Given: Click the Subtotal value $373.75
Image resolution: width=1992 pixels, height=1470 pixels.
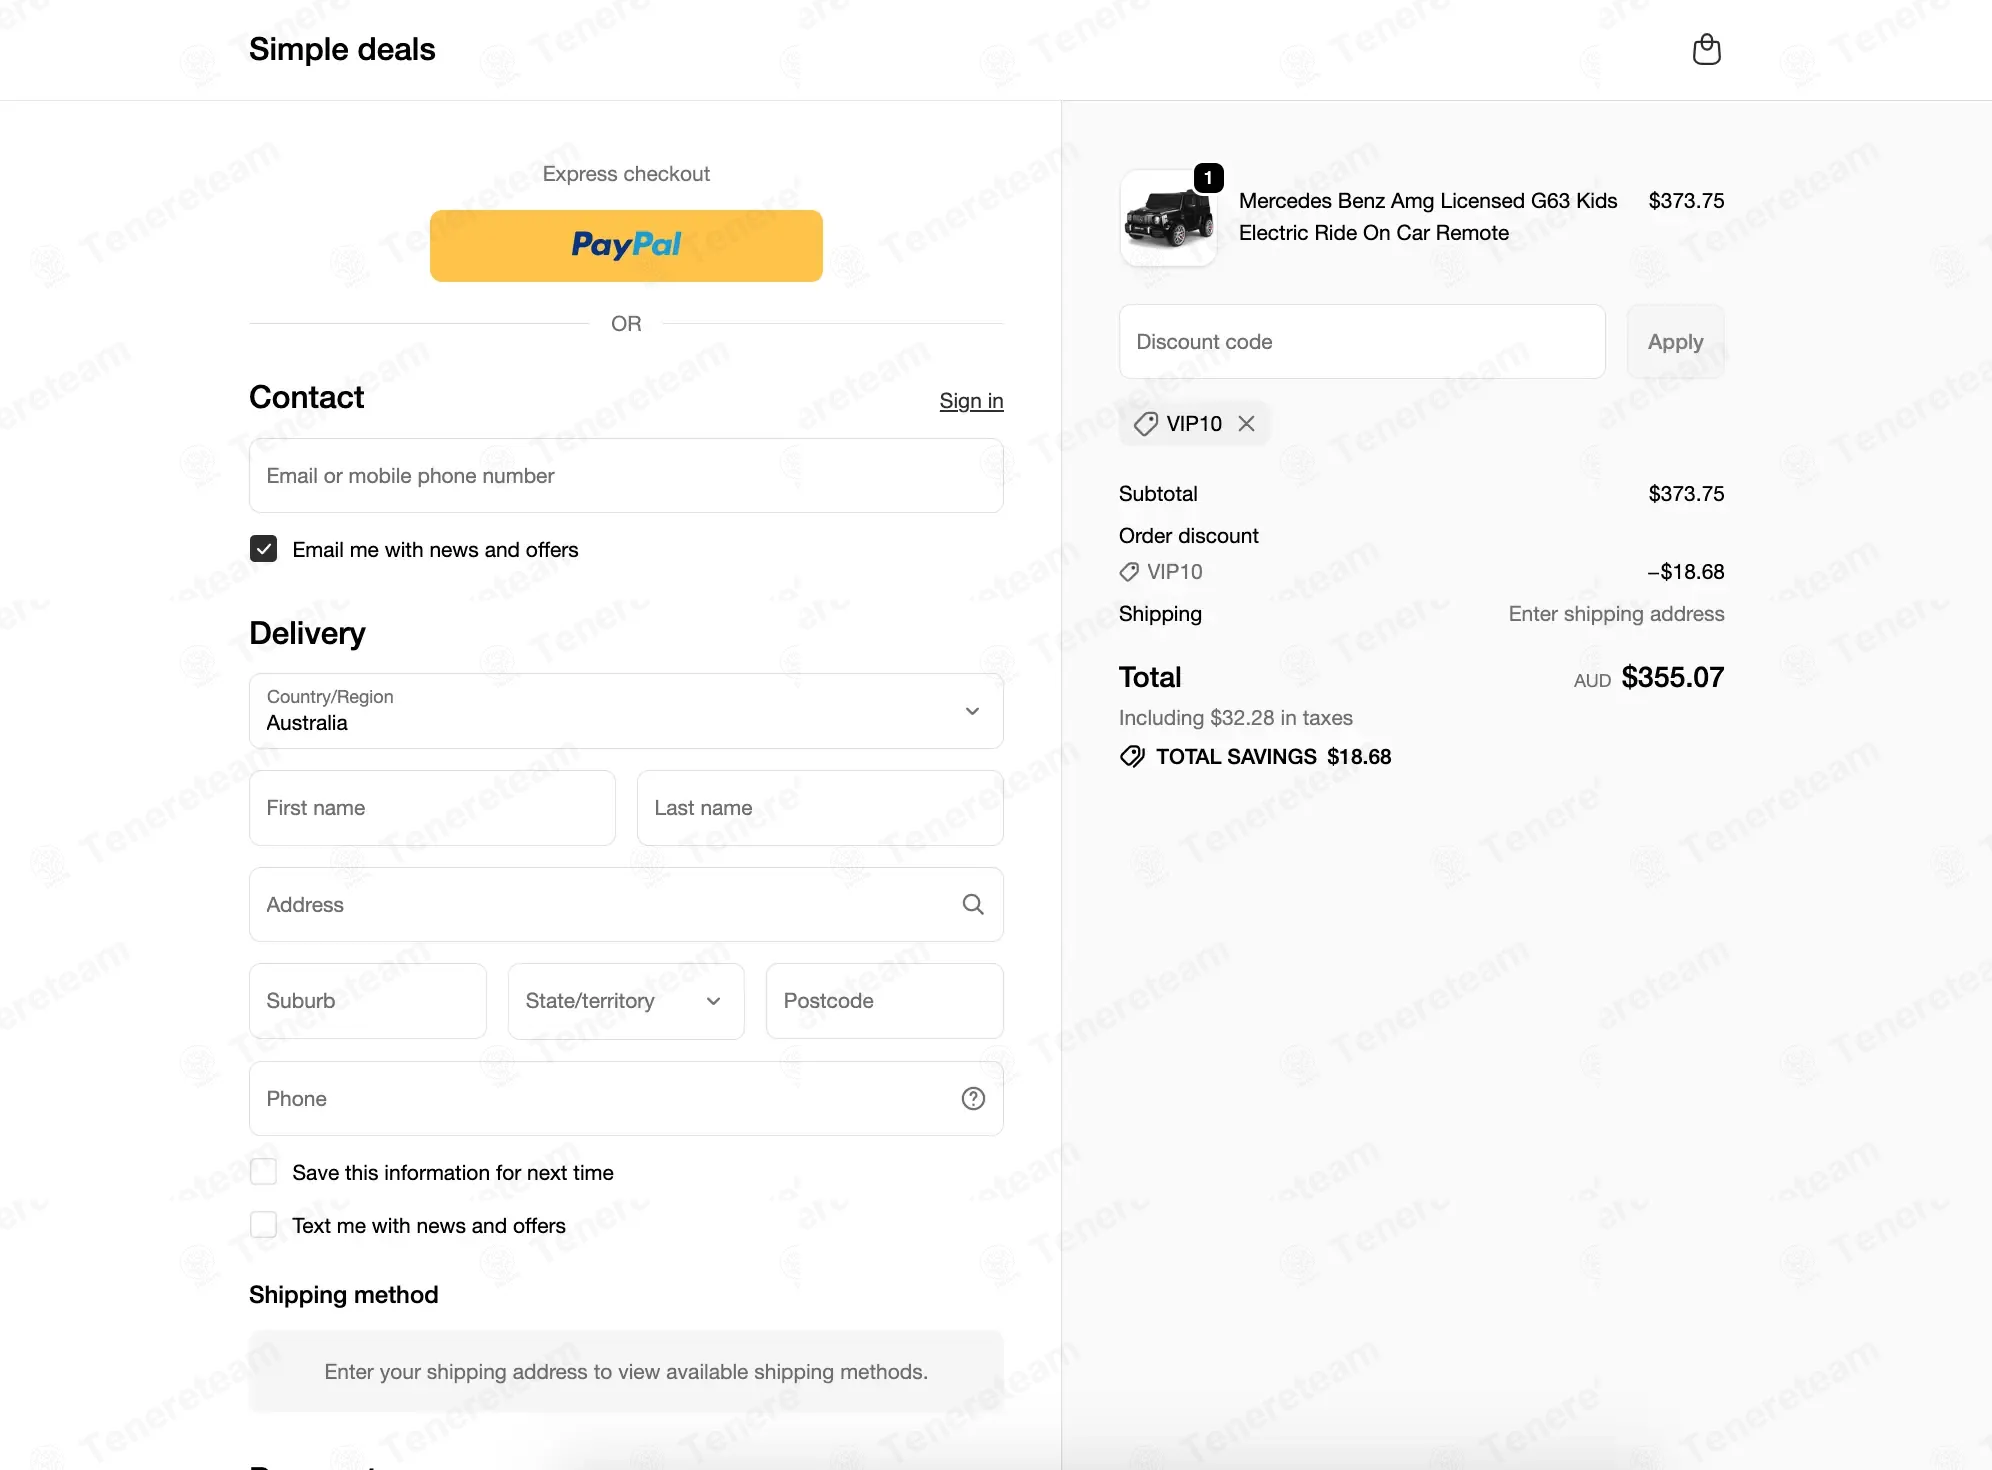Looking at the screenshot, I should [x=1686, y=494].
